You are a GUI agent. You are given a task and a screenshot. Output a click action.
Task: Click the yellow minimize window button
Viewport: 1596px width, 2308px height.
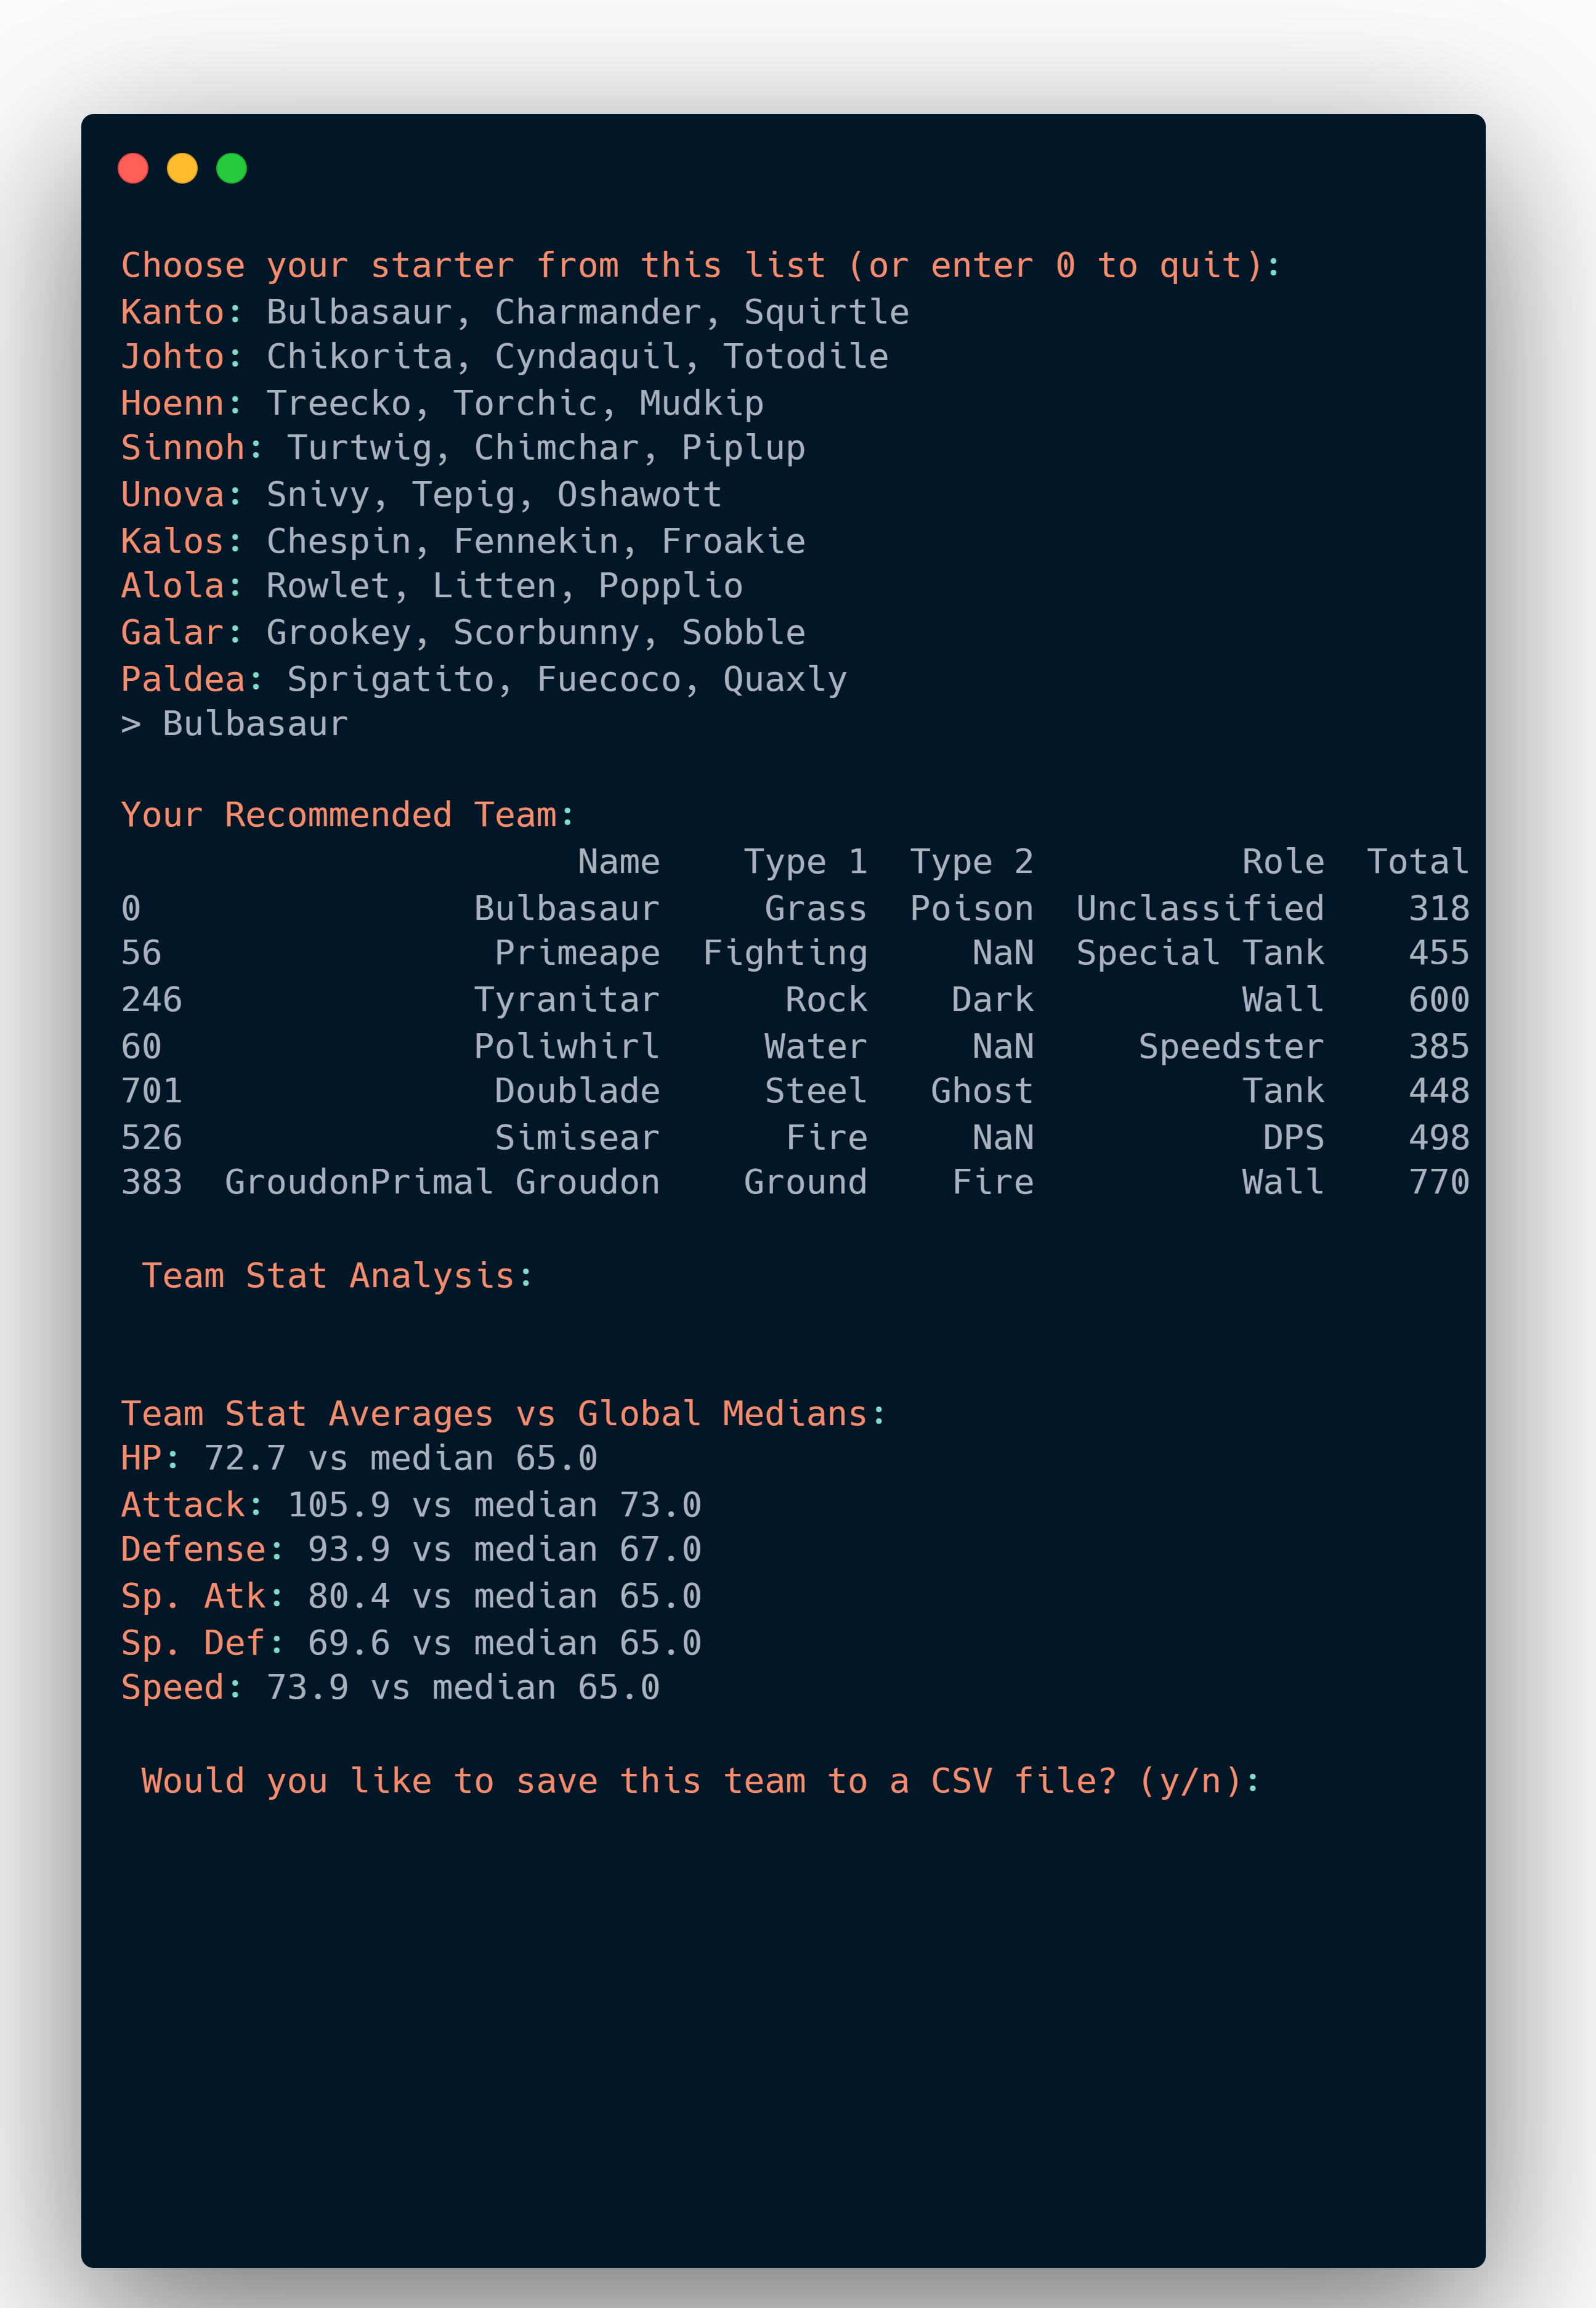(182, 168)
